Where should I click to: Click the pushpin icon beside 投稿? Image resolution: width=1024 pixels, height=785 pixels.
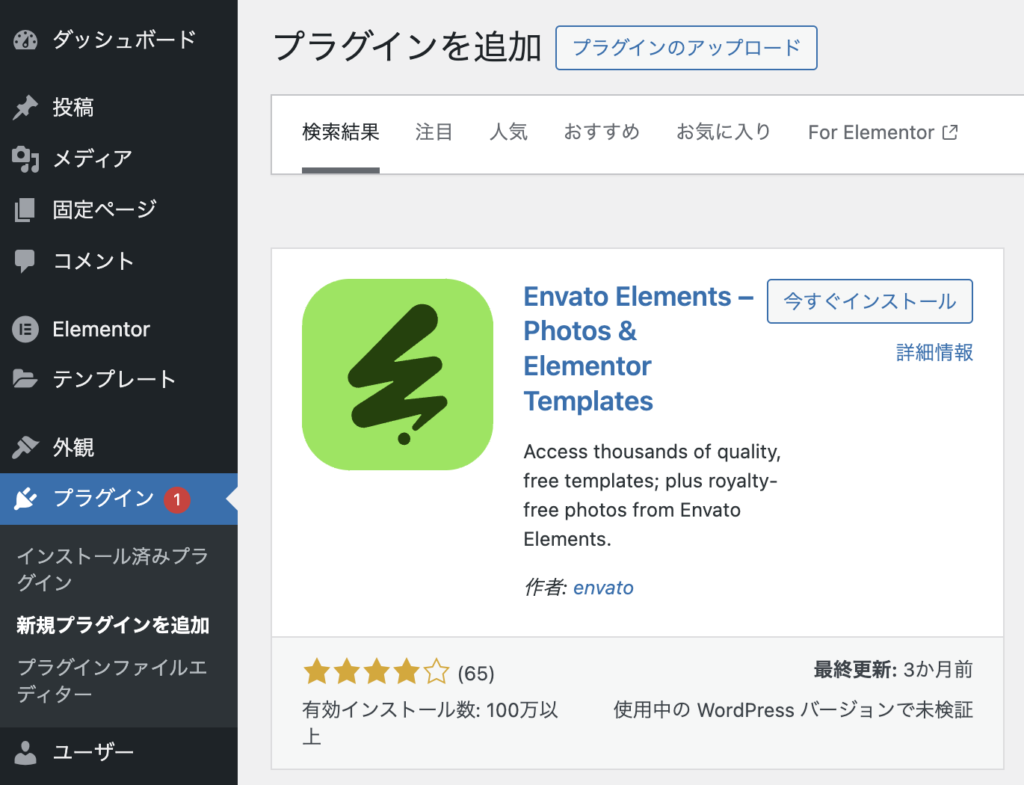pos(25,107)
